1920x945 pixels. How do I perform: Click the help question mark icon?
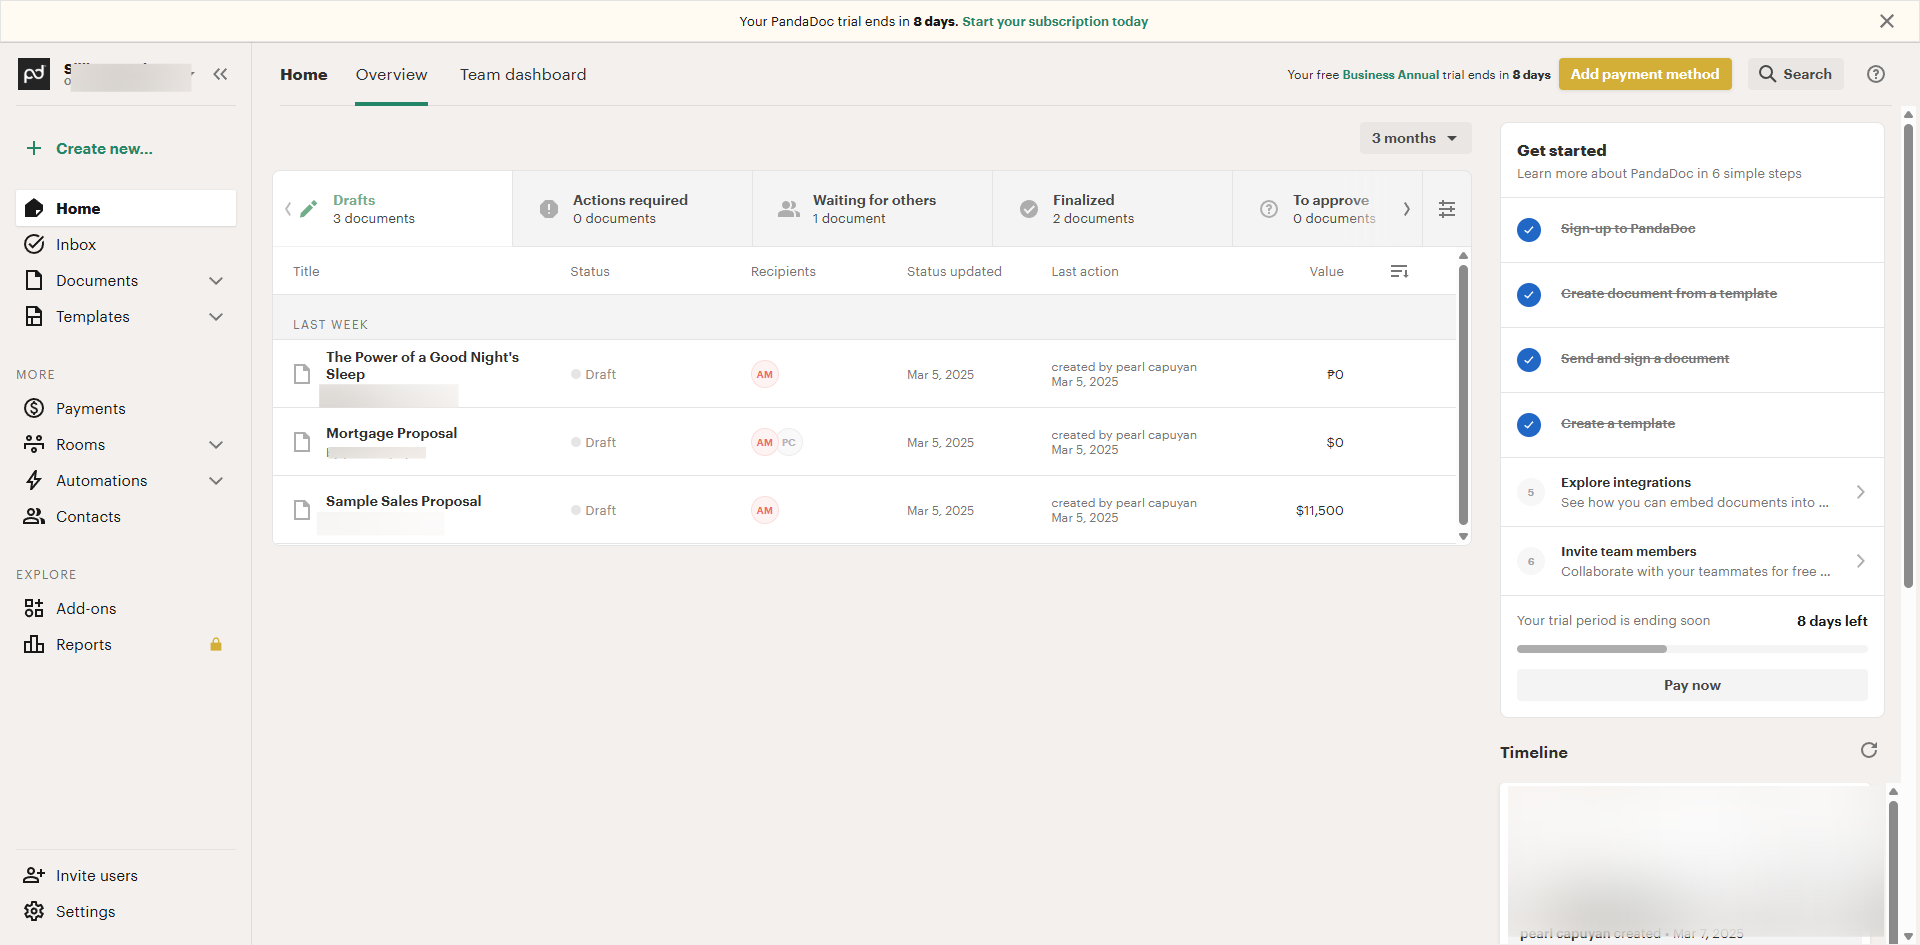[x=1876, y=74]
